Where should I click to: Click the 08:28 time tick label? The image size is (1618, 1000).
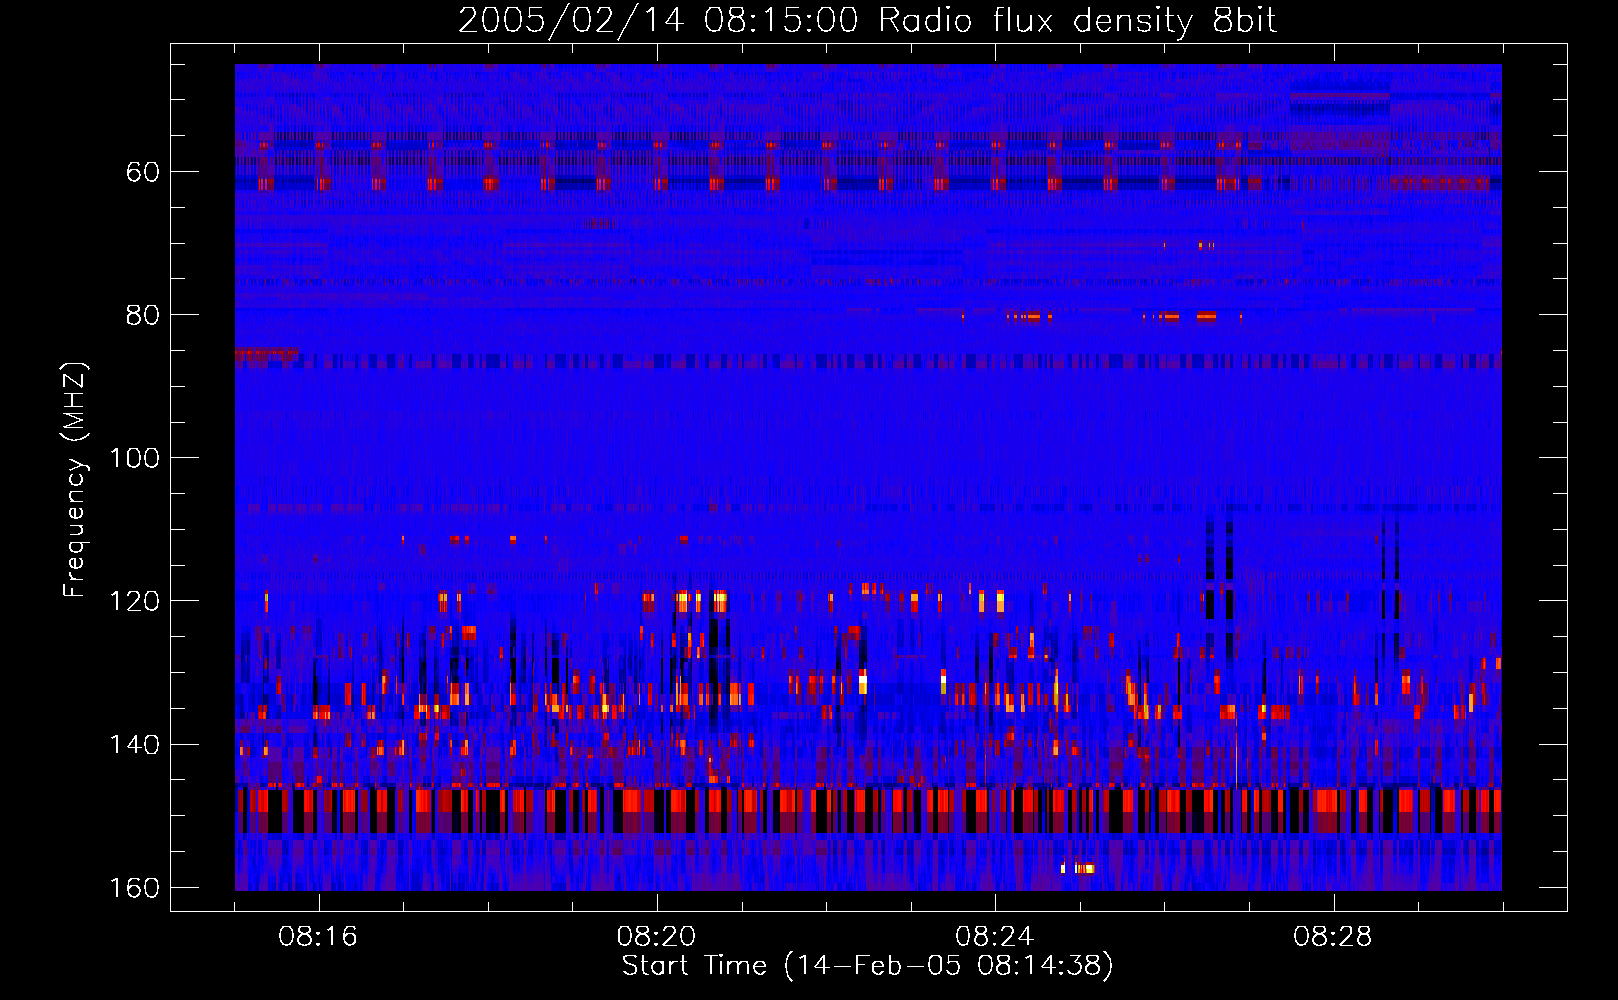pyautogui.click(x=1332, y=937)
